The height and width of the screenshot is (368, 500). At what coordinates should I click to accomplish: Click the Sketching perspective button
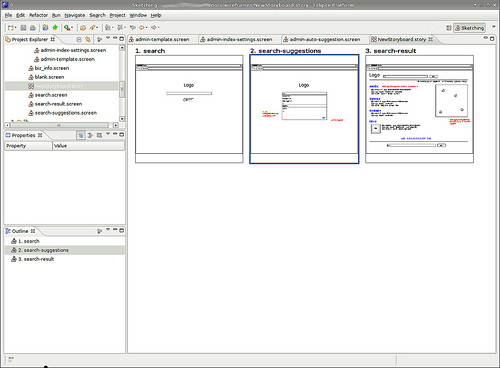click(469, 28)
